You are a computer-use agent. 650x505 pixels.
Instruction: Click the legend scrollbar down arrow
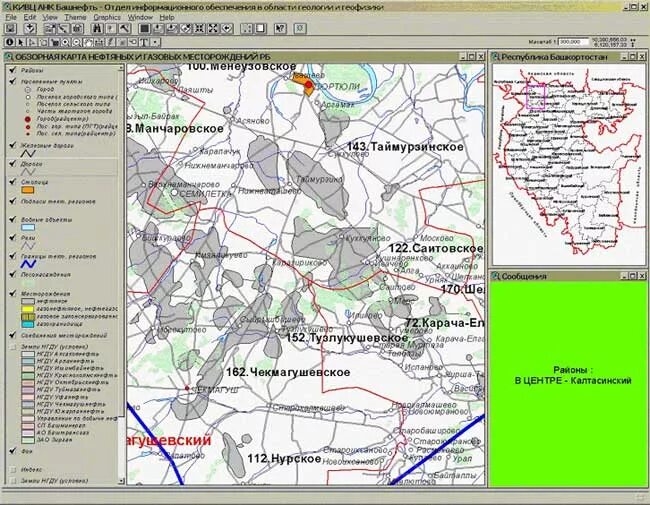point(121,481)
